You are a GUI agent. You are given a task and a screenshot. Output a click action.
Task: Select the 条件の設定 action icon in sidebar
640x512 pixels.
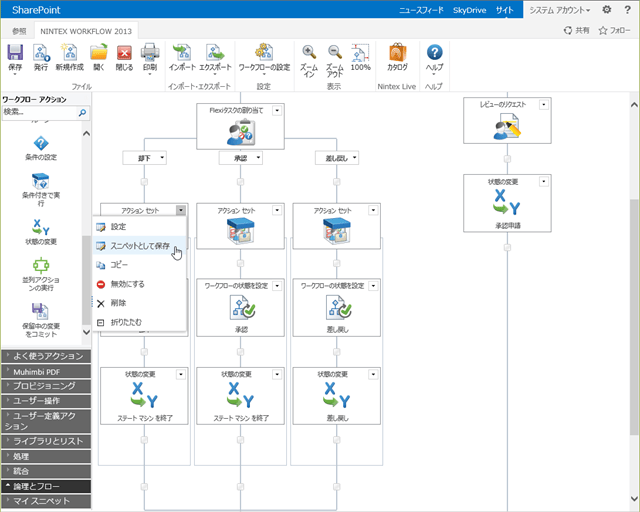point(41,144)
